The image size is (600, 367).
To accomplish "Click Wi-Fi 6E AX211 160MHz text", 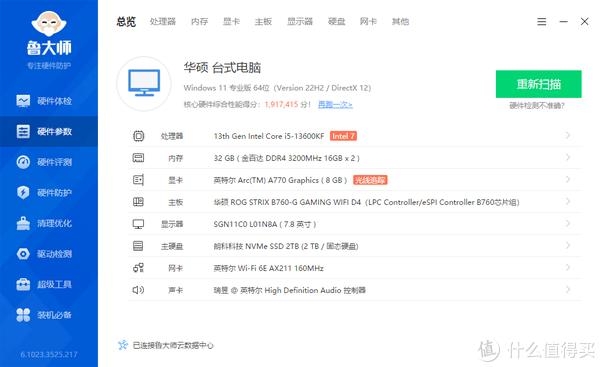I will pos(280,268).
